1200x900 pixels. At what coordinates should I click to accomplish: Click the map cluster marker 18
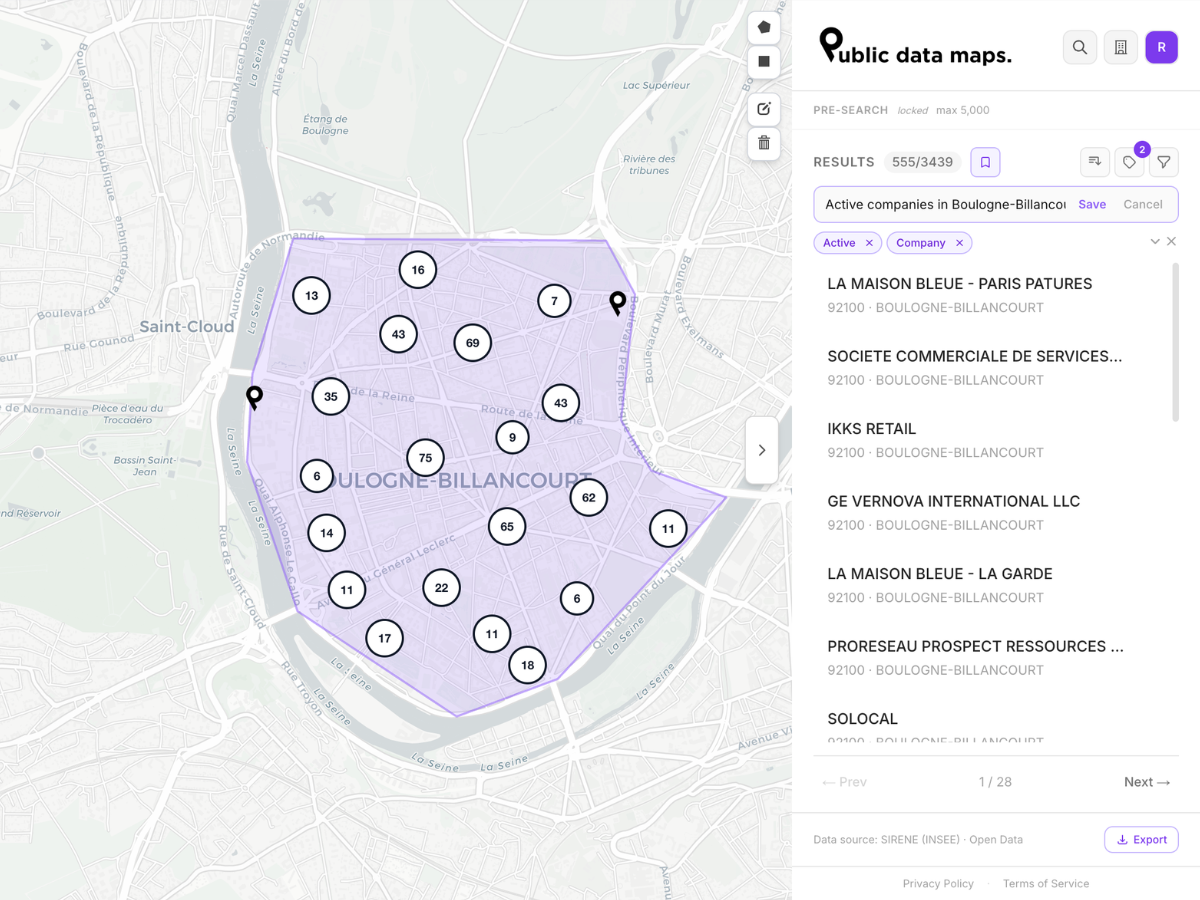point(528,666)
